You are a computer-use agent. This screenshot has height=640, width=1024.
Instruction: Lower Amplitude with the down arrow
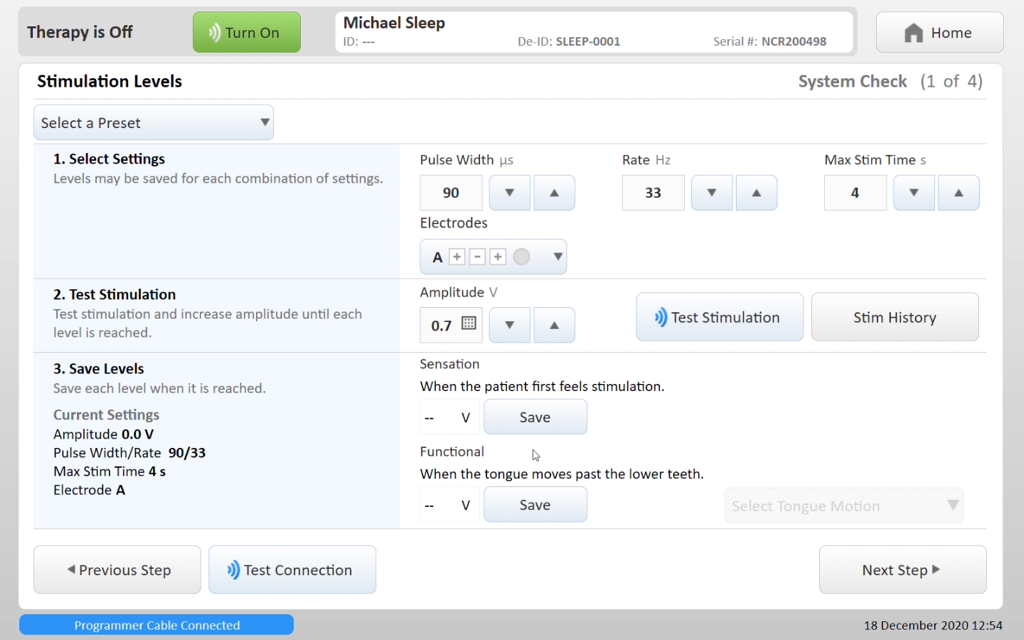point(509,325)
